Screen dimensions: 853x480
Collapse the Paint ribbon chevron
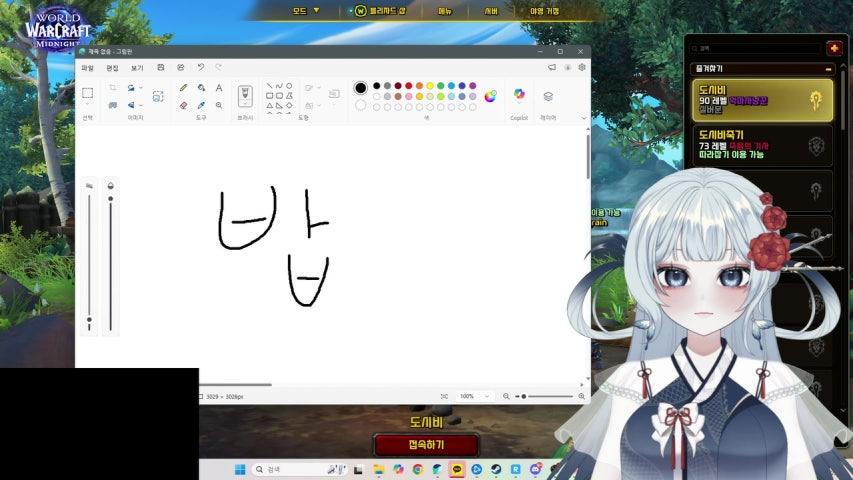584,118
